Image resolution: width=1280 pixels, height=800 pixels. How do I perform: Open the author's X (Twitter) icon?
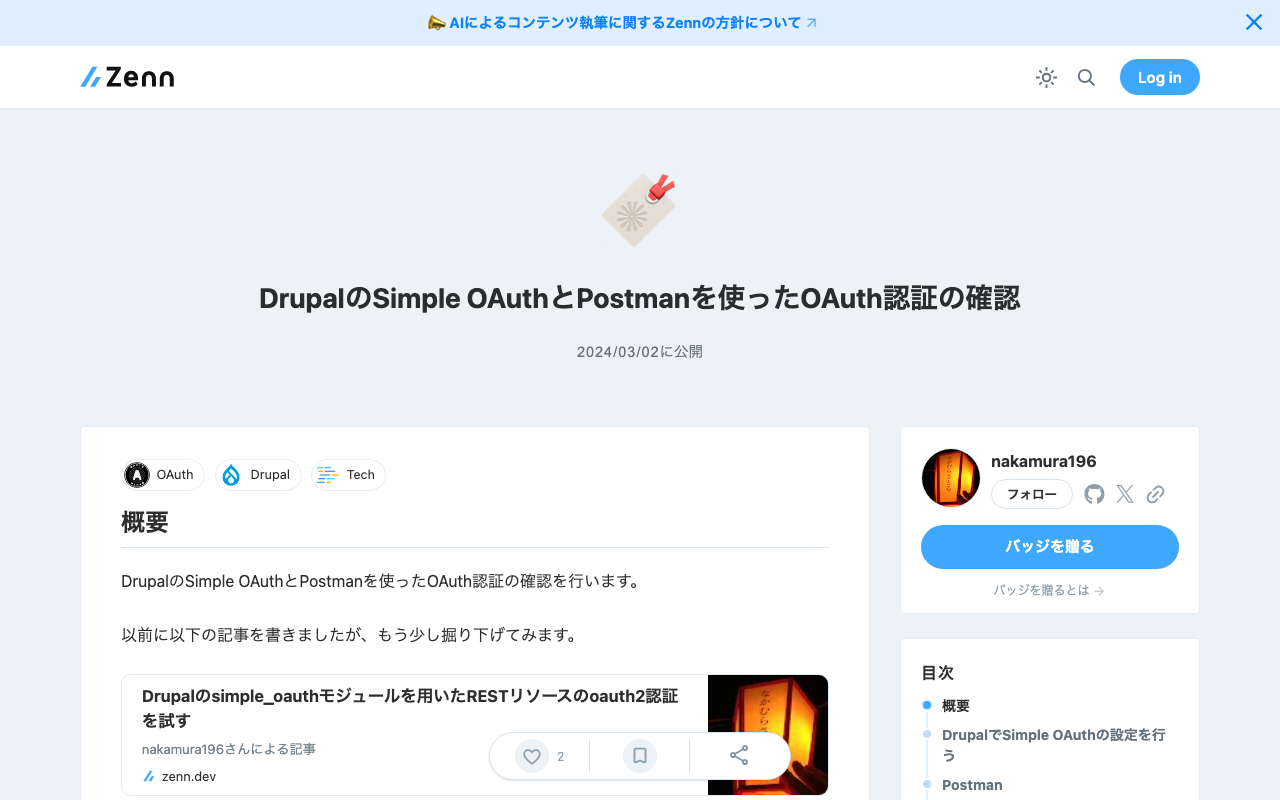[x=1124, y=494]
